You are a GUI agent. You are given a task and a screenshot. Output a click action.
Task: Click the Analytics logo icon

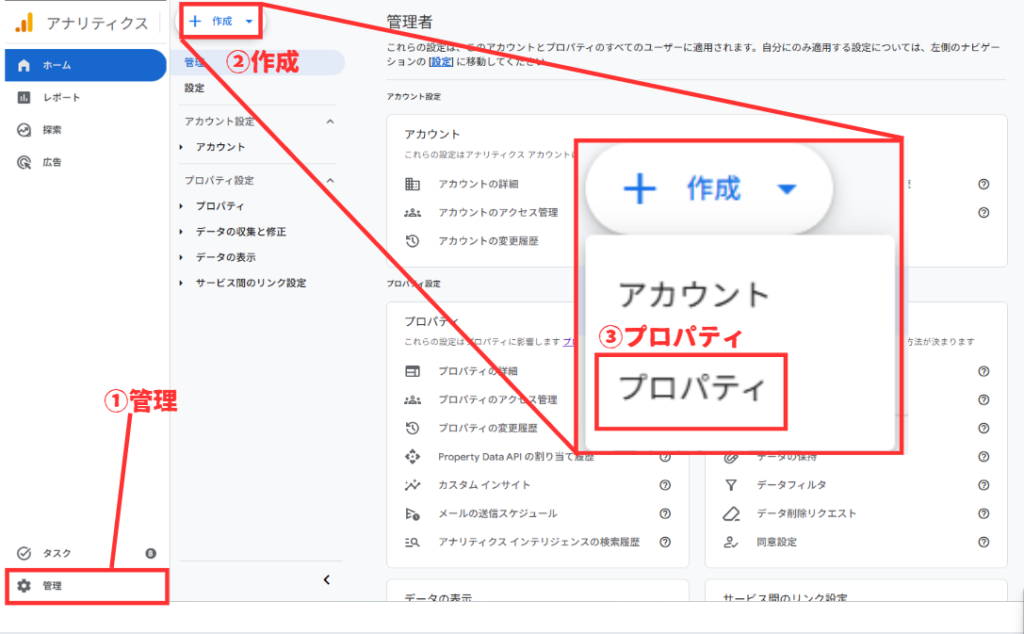tap(24, 23)
